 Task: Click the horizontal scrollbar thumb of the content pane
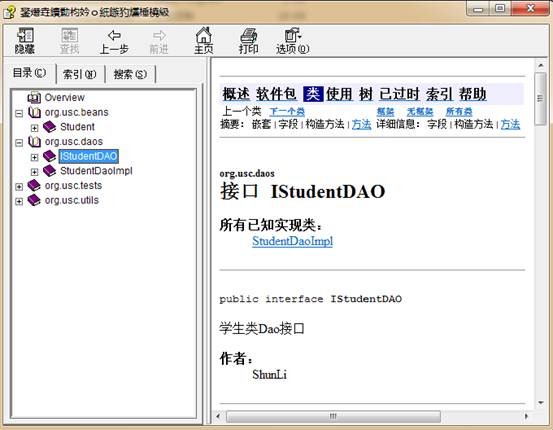pos(333,416)
